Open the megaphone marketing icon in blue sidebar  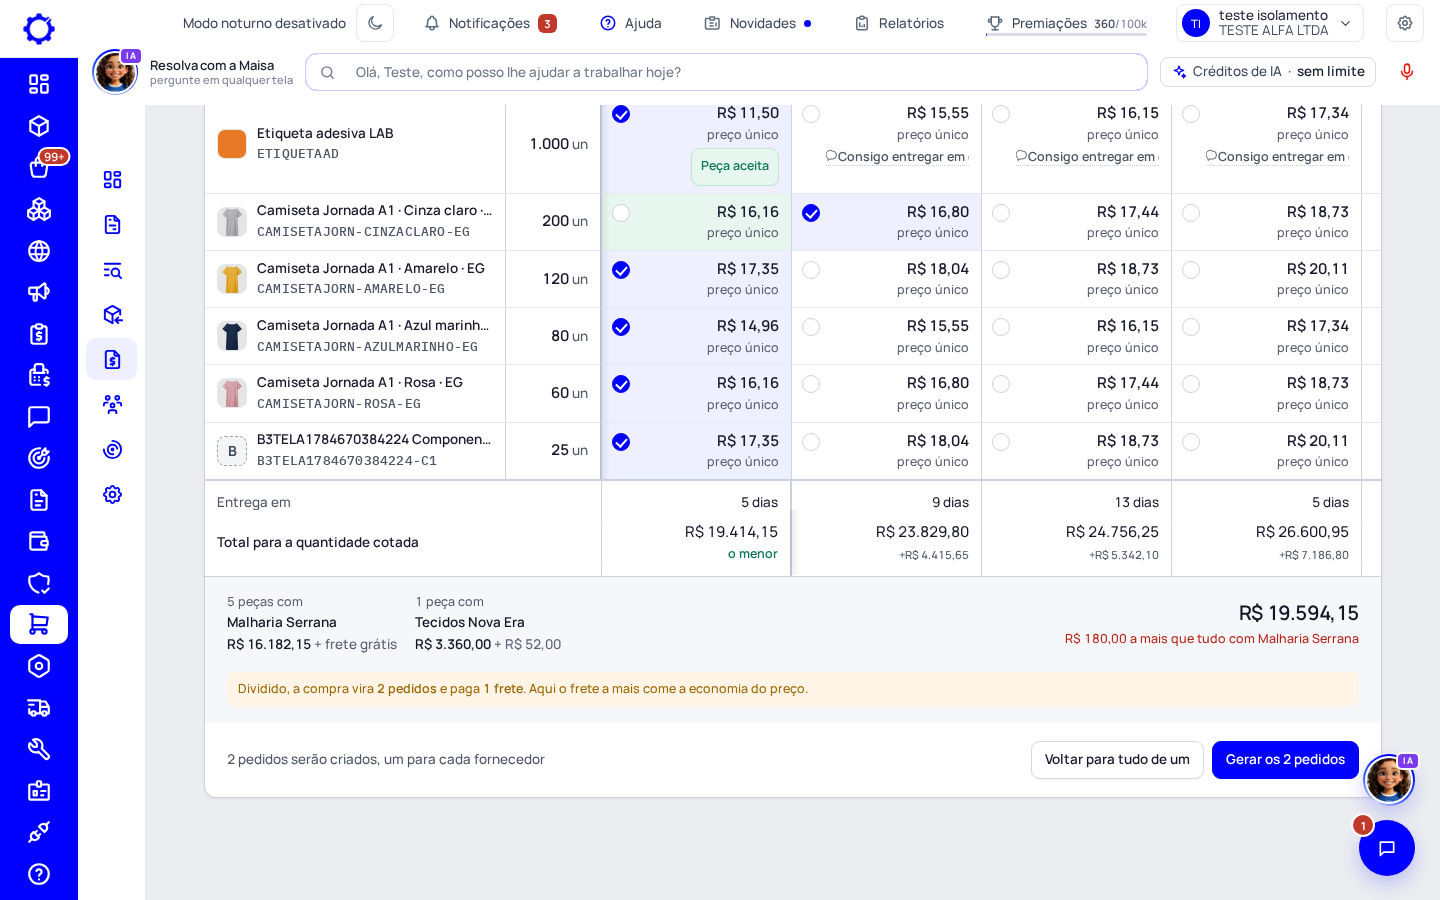click(x=39, y=292)
